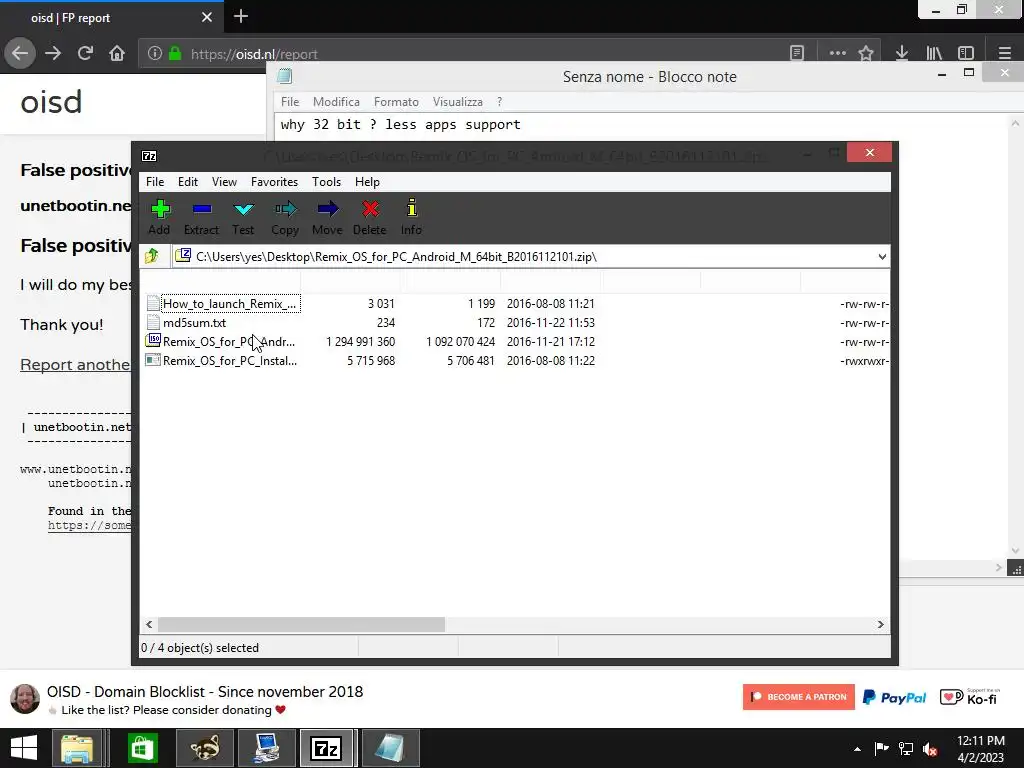This screenshot has height=768, width=1024.
Task: Run Test from the 7-Zip toolbar
Action: (x=243, y=217)
